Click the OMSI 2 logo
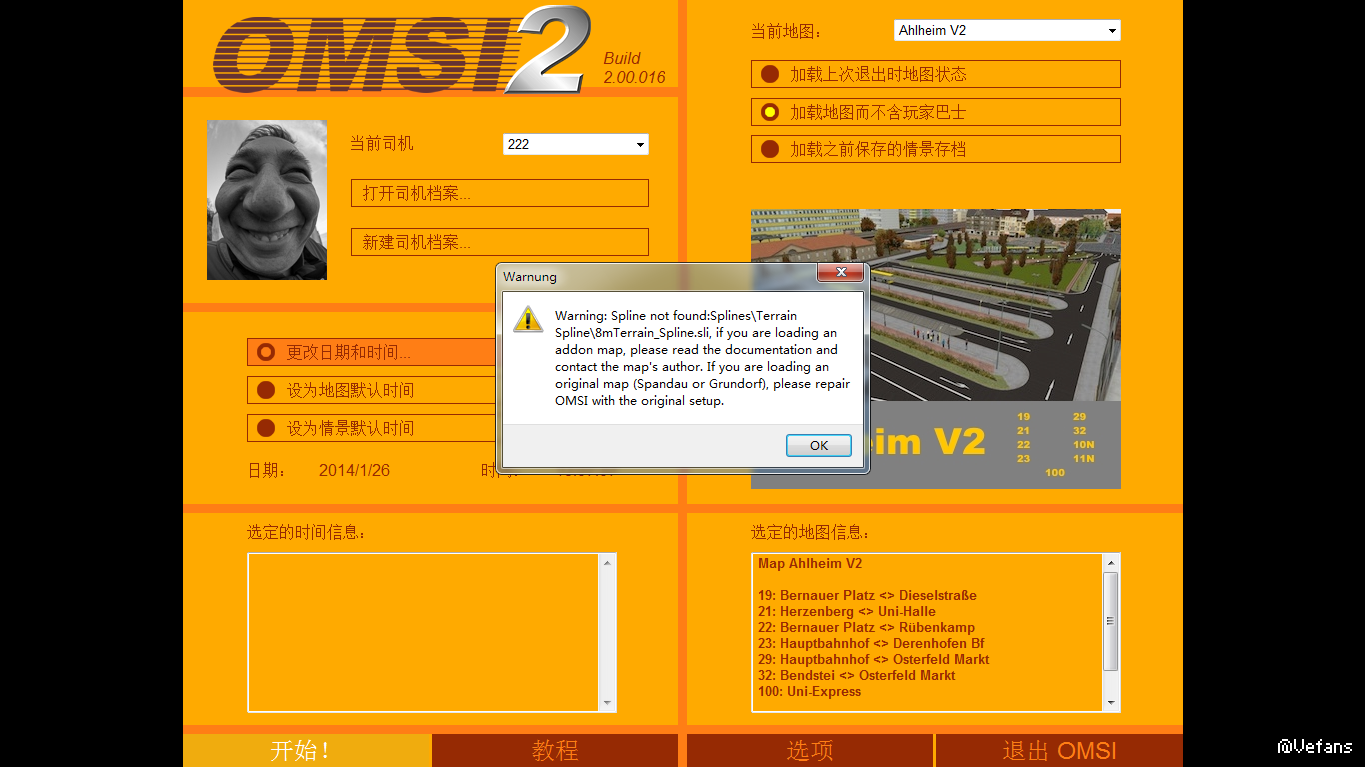Screen dimensions: 1365x767 click(x=400, y=52)
